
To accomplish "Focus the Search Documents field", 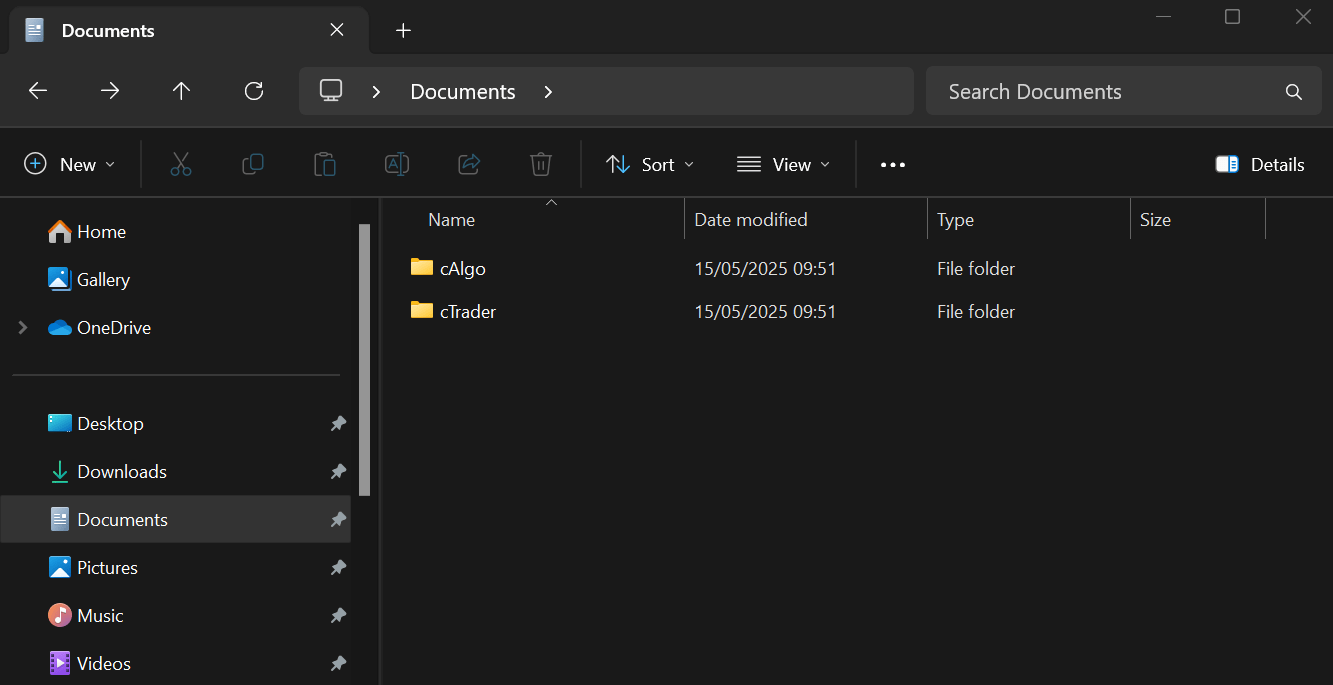I will [x=1124, y=91].
